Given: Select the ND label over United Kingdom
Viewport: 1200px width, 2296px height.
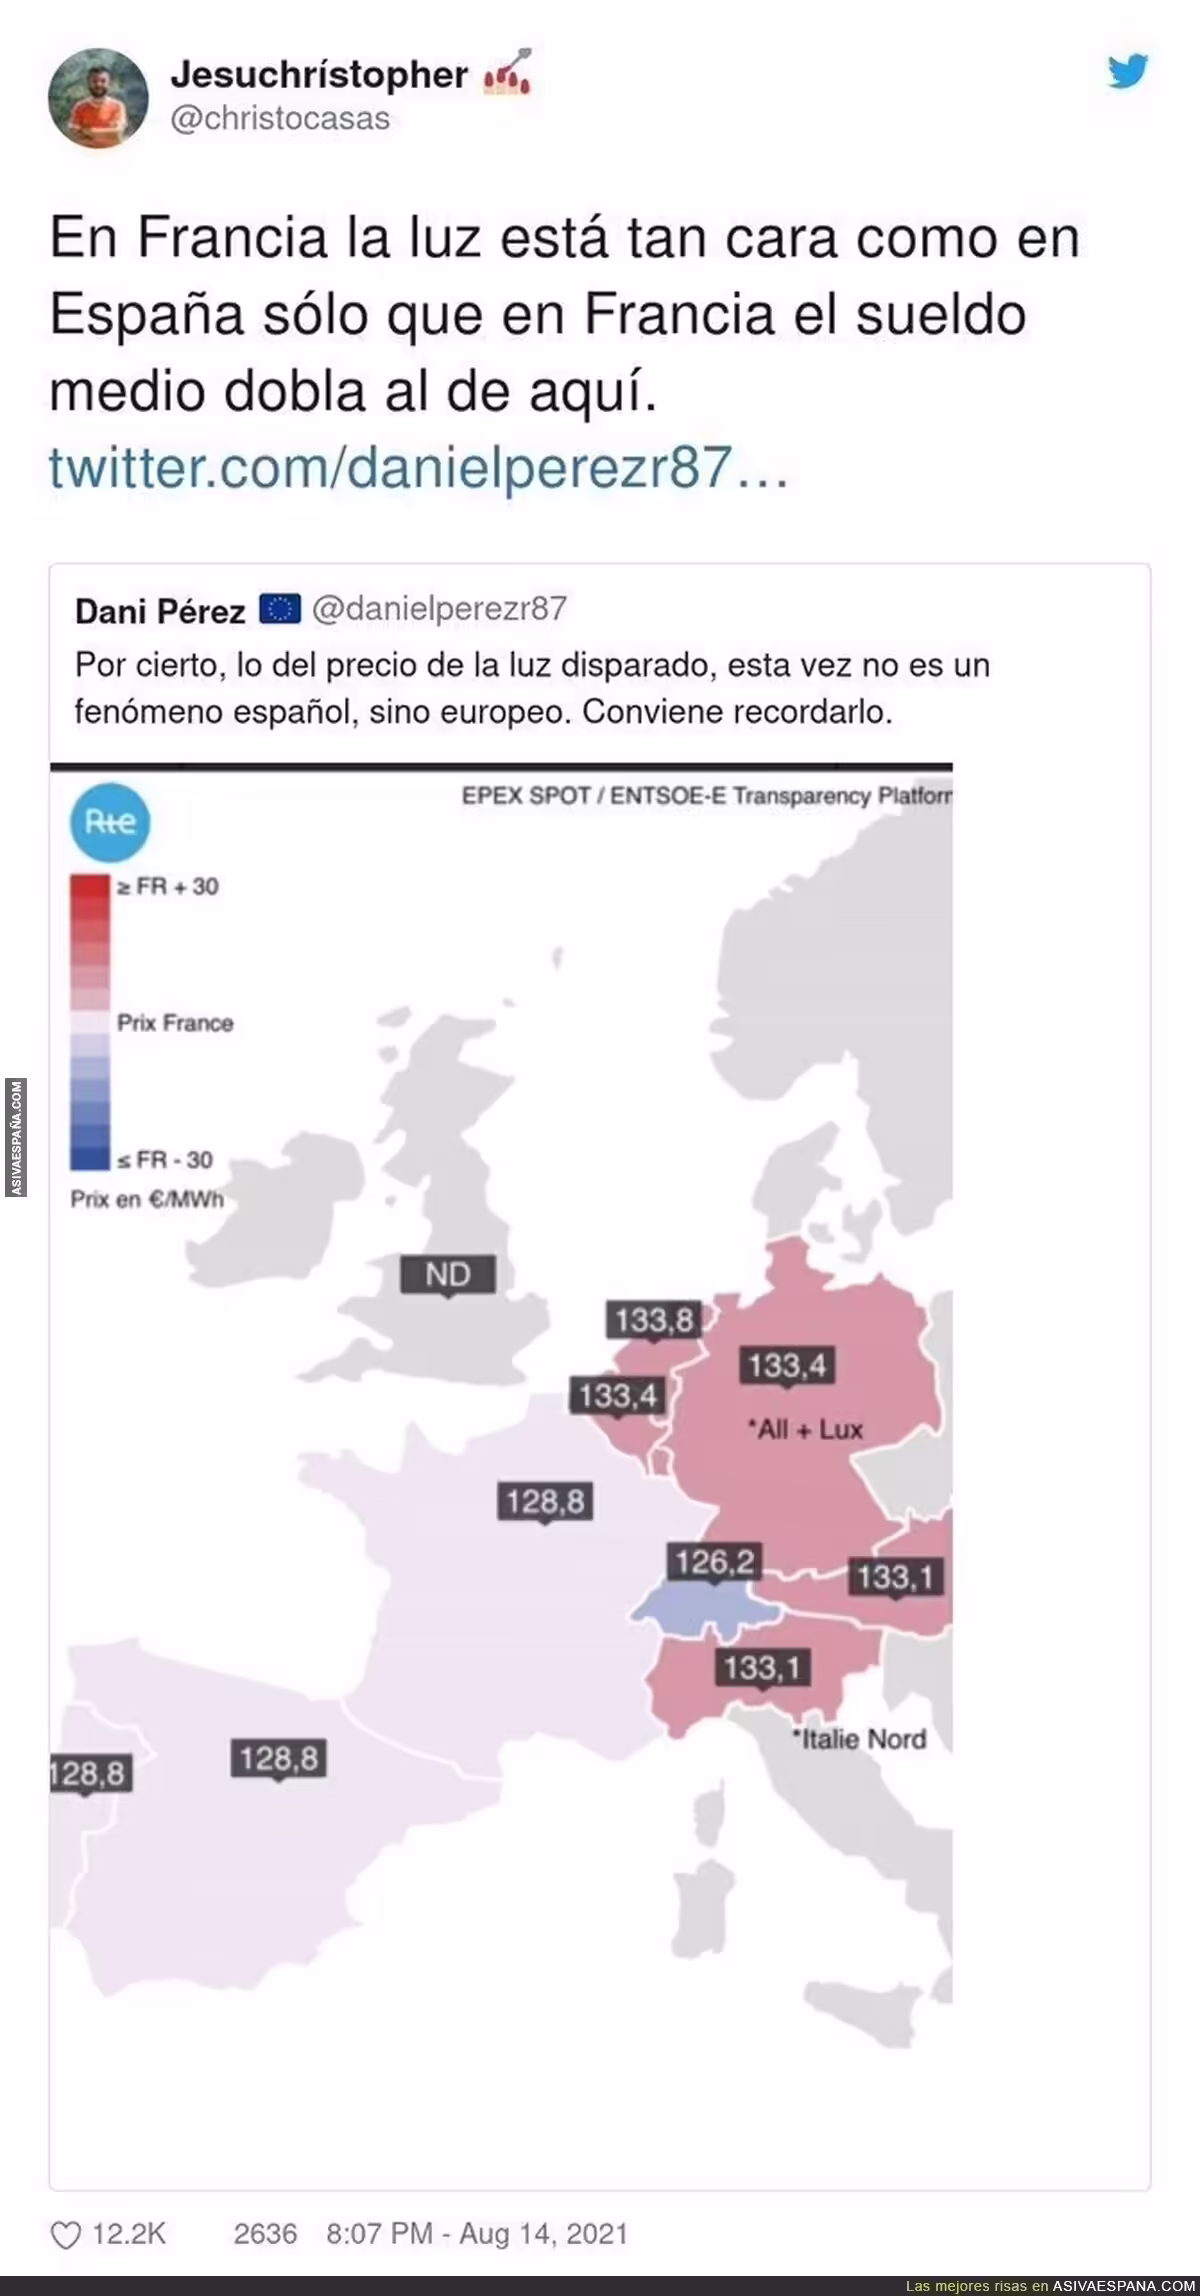Looking at the screenshot, I should 448,1274.
